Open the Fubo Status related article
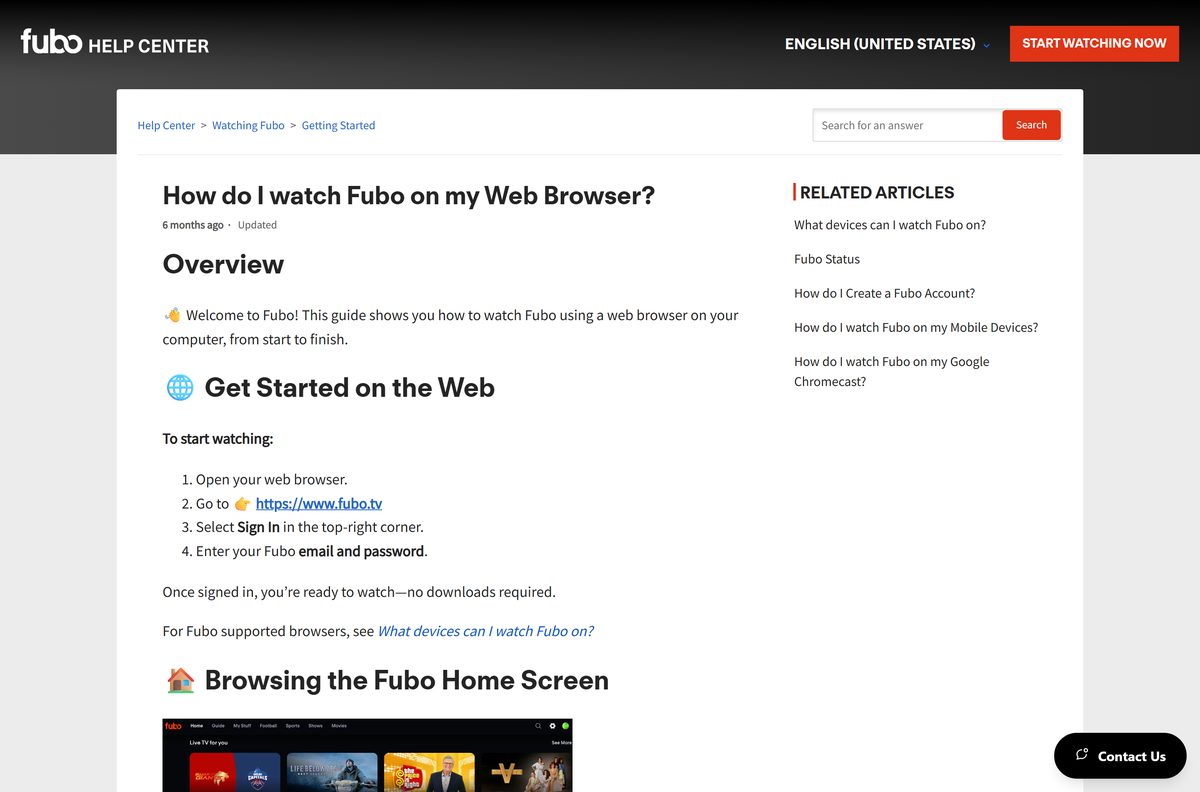This screenshot has height=792, width=1200. click(827, 259)
